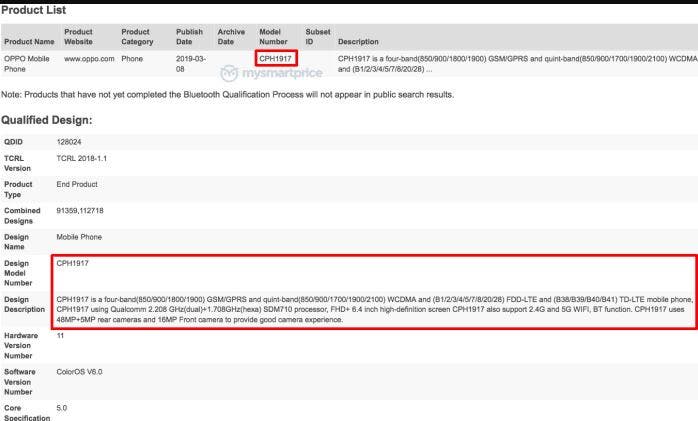Click the core specification value 5.0
This screenshot has height=421, width=698.
[x=62, y=408]
